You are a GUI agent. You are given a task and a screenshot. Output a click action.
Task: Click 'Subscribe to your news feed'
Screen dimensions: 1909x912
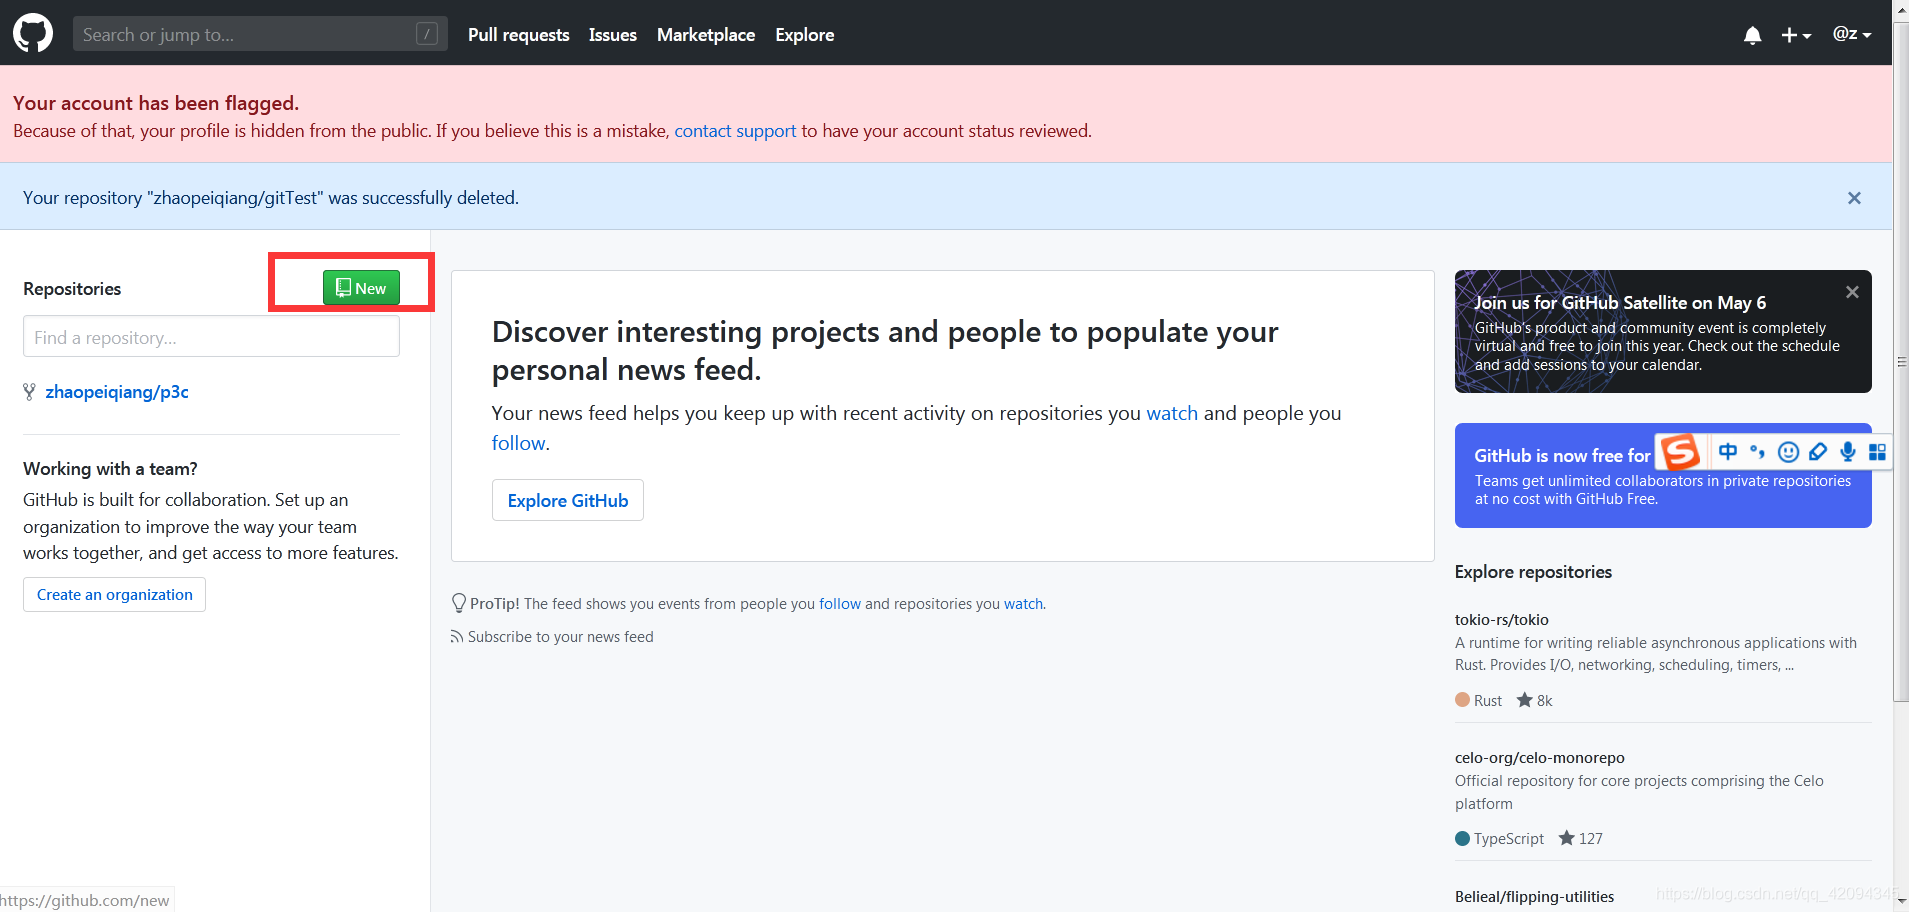coord(560,637)
